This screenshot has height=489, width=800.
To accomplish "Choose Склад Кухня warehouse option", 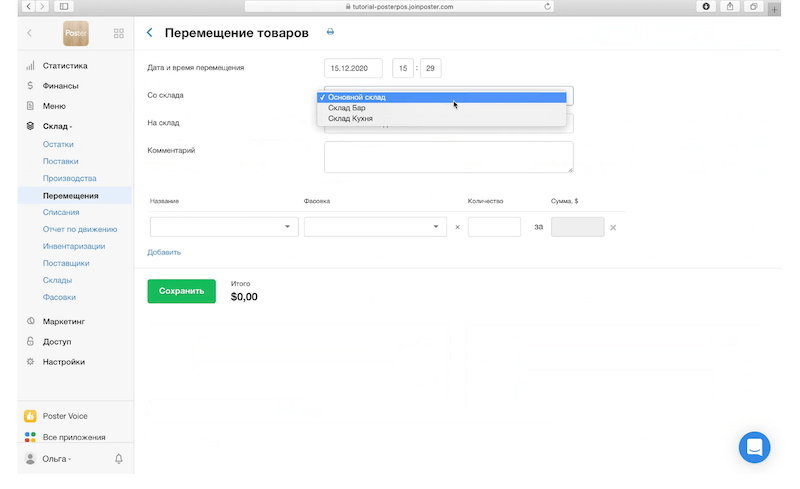I will pos(351,119).
